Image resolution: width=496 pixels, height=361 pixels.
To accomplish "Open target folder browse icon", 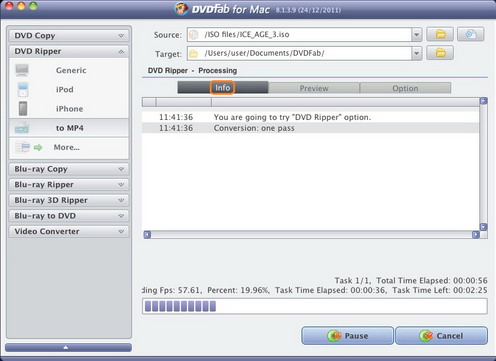I will (440, 53).
